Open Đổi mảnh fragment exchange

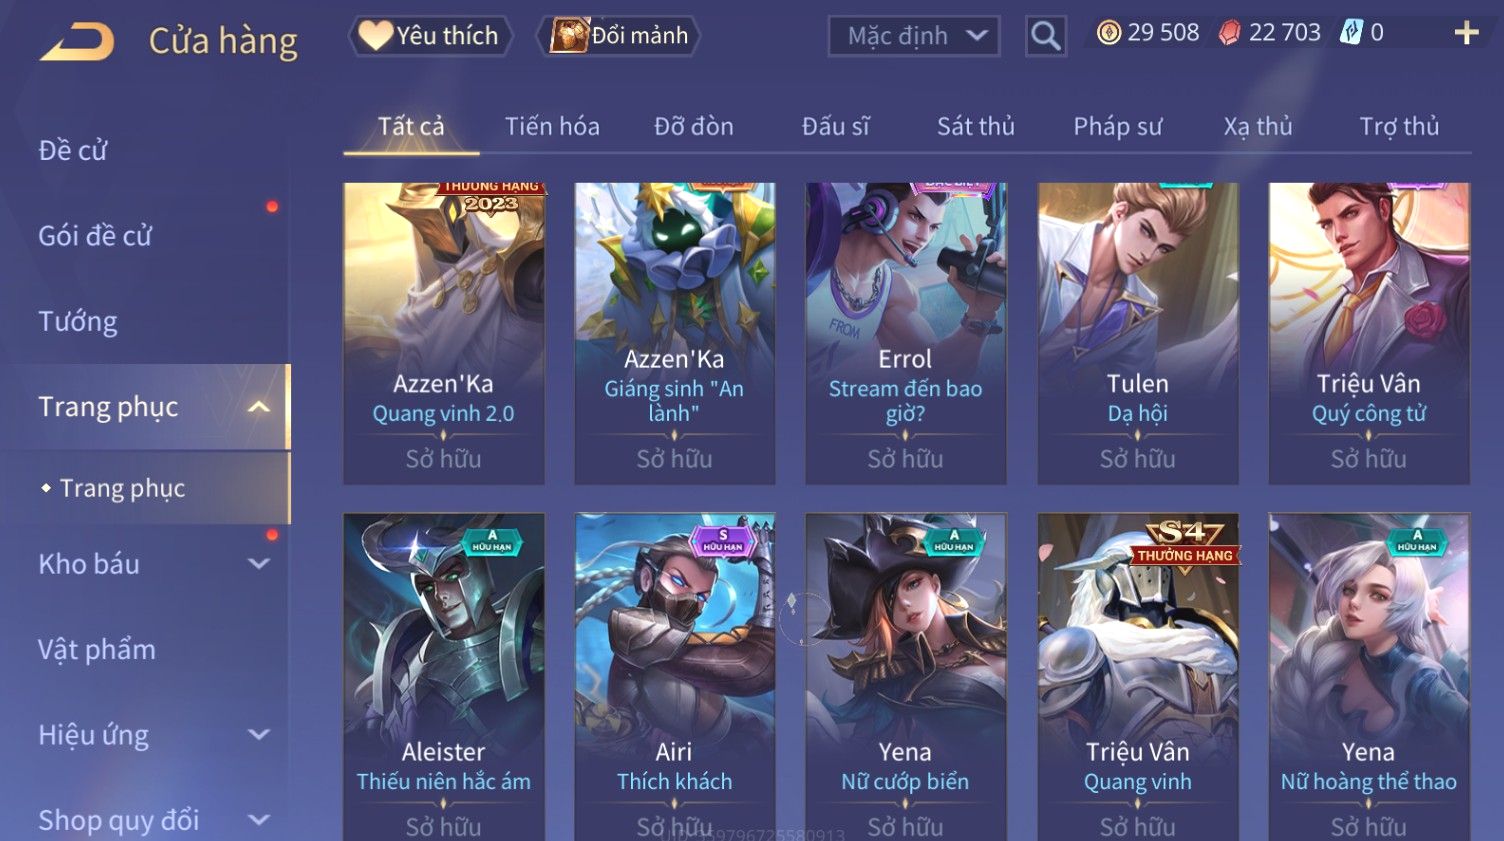[618, 36]
